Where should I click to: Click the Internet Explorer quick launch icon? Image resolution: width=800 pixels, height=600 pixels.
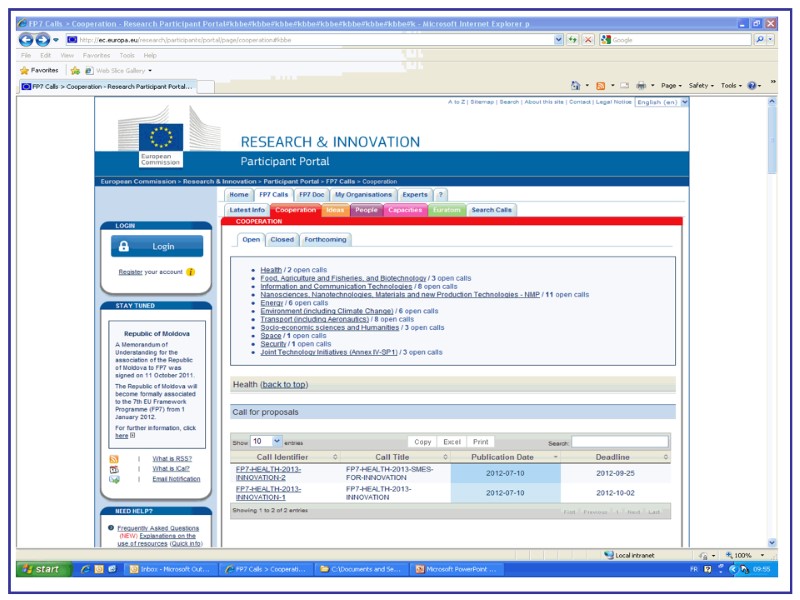pyautogui.click(x=85, y=569)
